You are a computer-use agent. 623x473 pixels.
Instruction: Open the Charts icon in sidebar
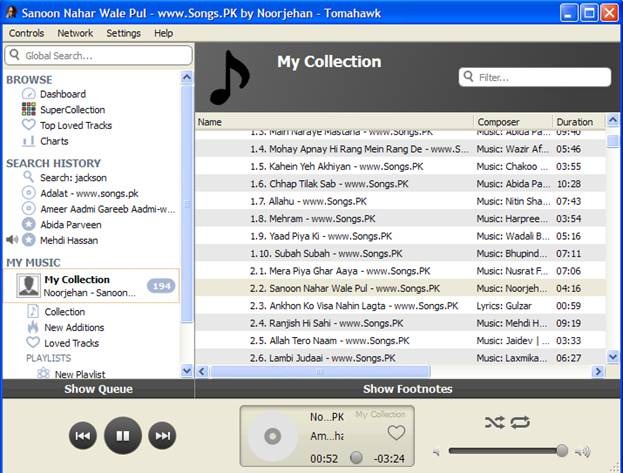tap(29, 142)
